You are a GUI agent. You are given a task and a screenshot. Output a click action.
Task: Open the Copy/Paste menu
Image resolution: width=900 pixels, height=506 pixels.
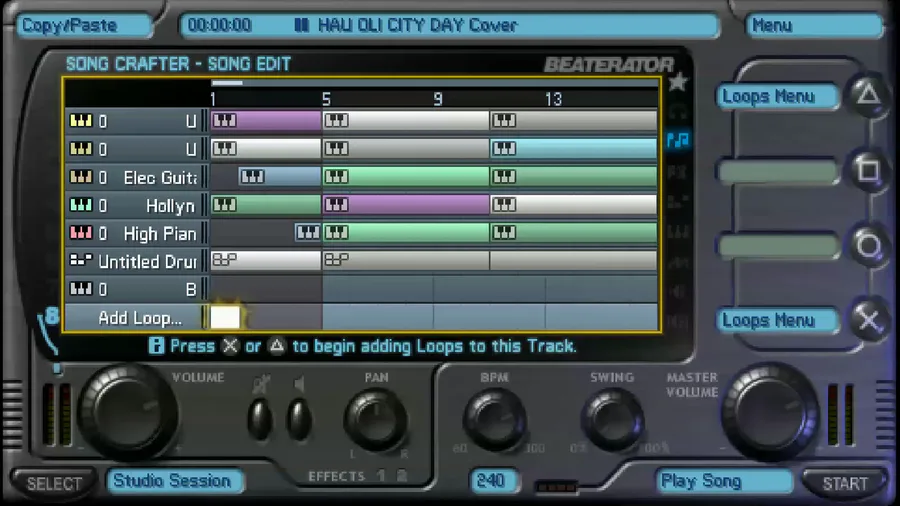[84, 26]
